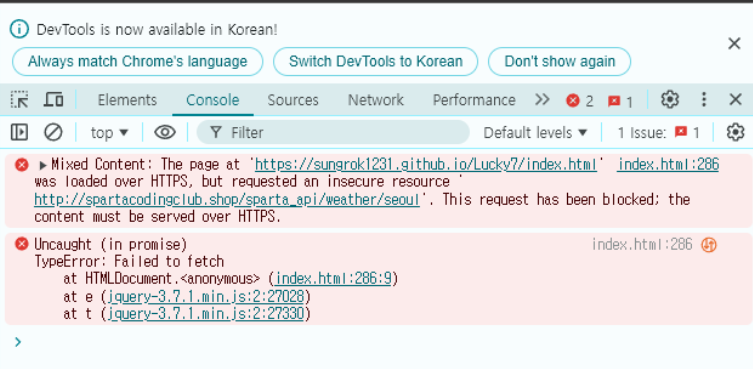Click the filter funnel icon
The image size is (753, 369).
216,132
